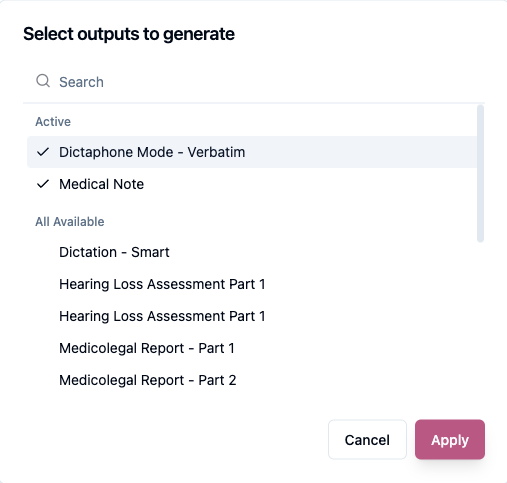
Task: Click the magnifying glass search icon
Action: [x=43, y=81]
